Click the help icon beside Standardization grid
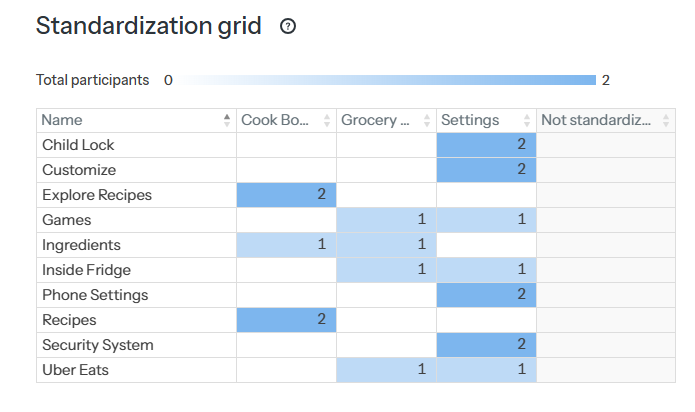Image resolution: width=695 pixels, height=412 pixels. point(288,27)
